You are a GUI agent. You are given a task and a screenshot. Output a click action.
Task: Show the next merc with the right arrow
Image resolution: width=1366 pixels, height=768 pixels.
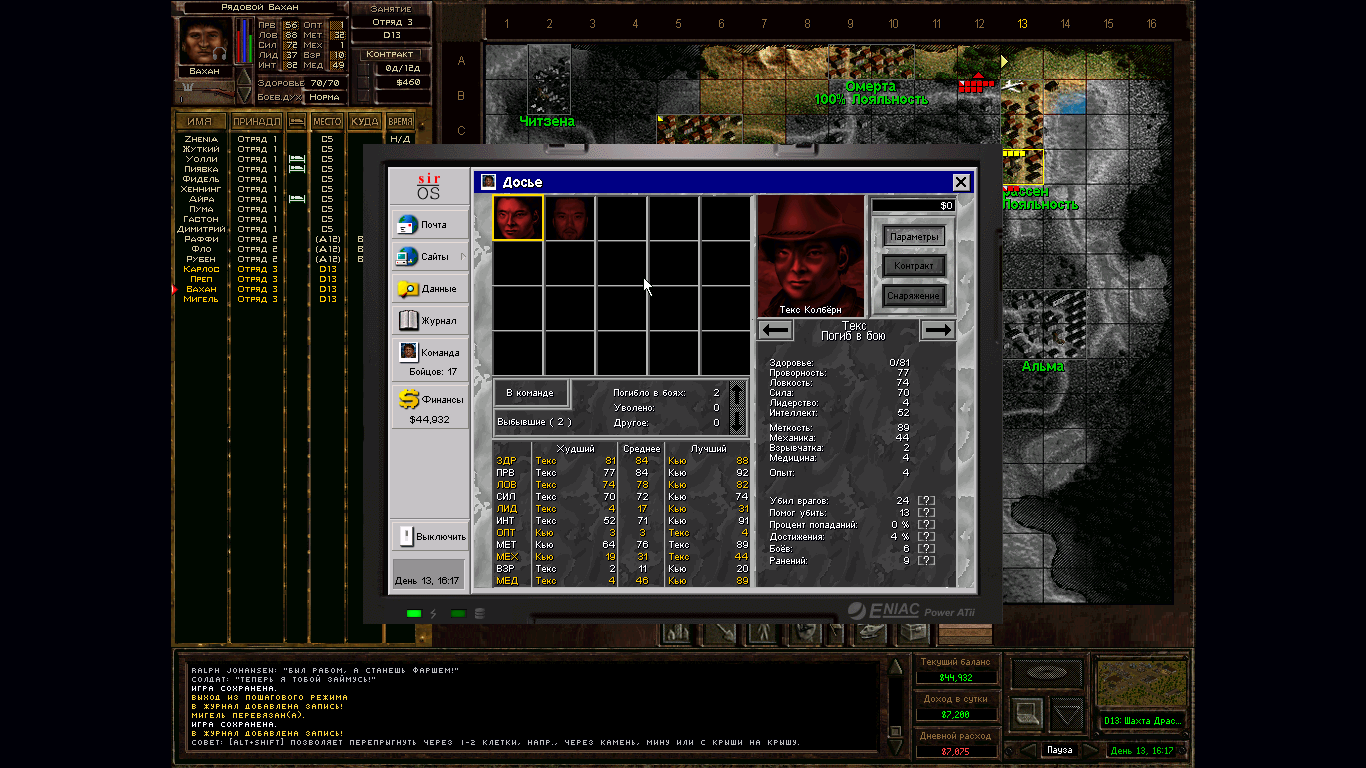[938, 330]
